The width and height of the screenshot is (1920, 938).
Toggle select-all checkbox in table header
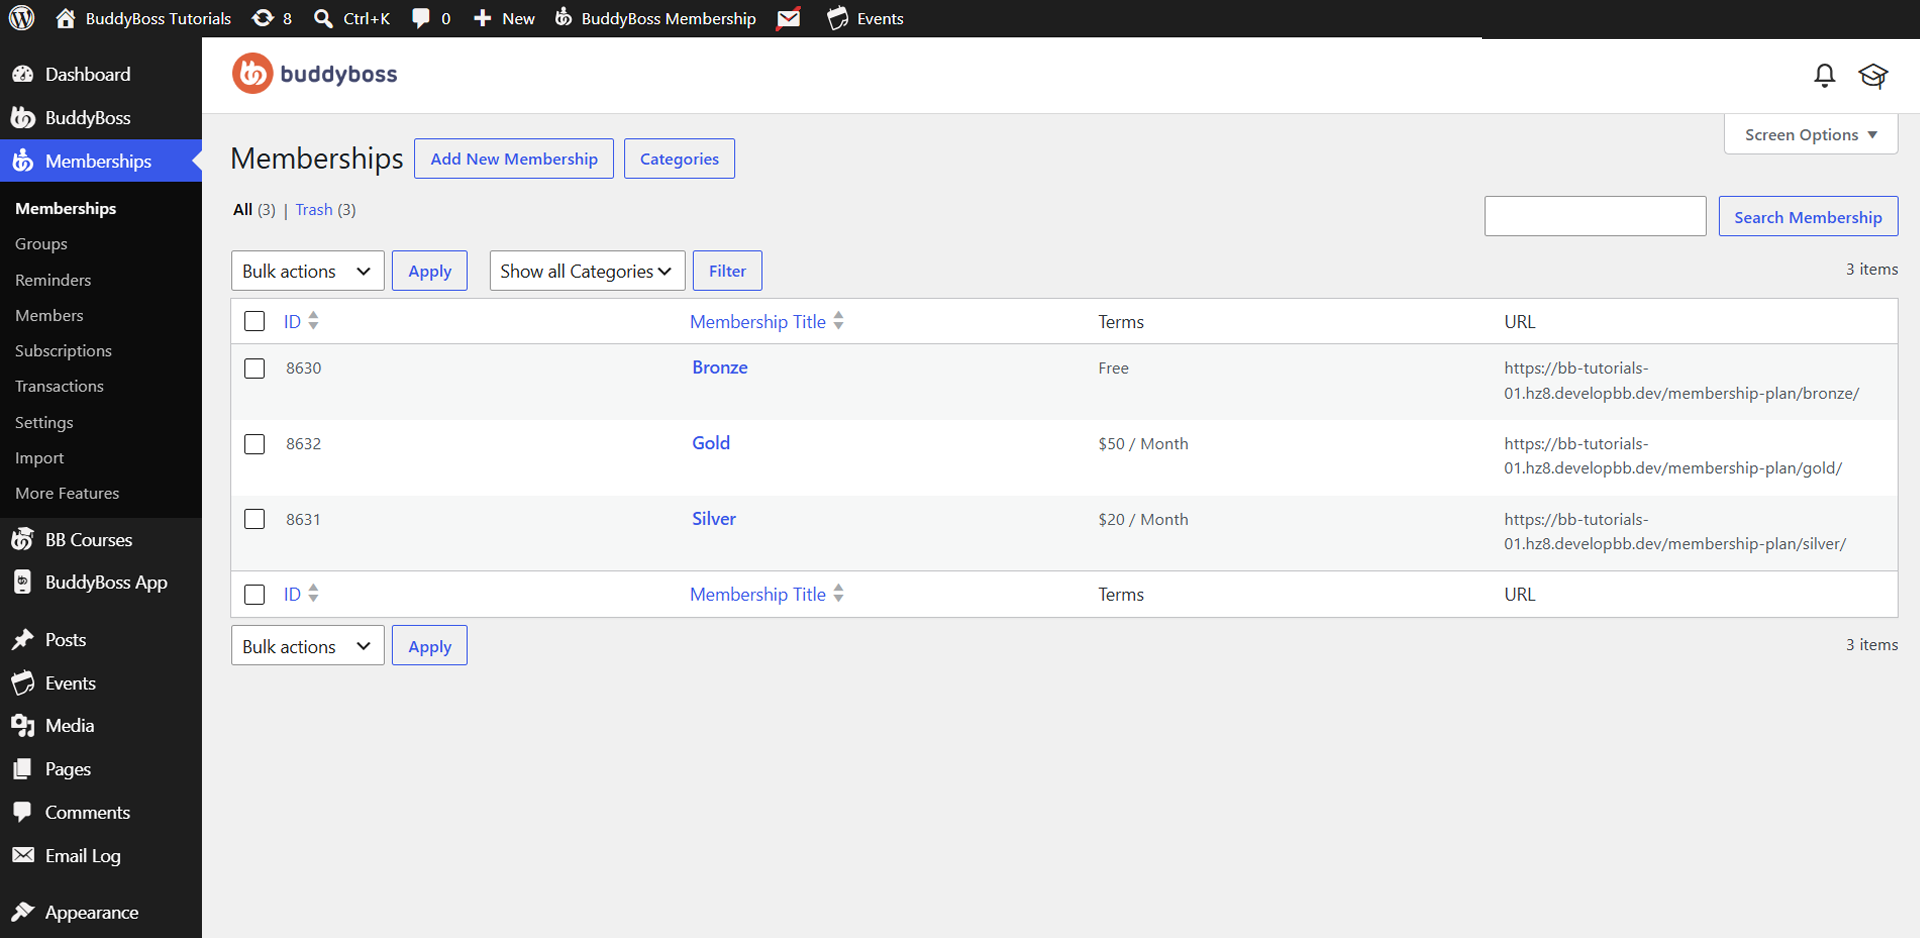[x=255, y=321]
